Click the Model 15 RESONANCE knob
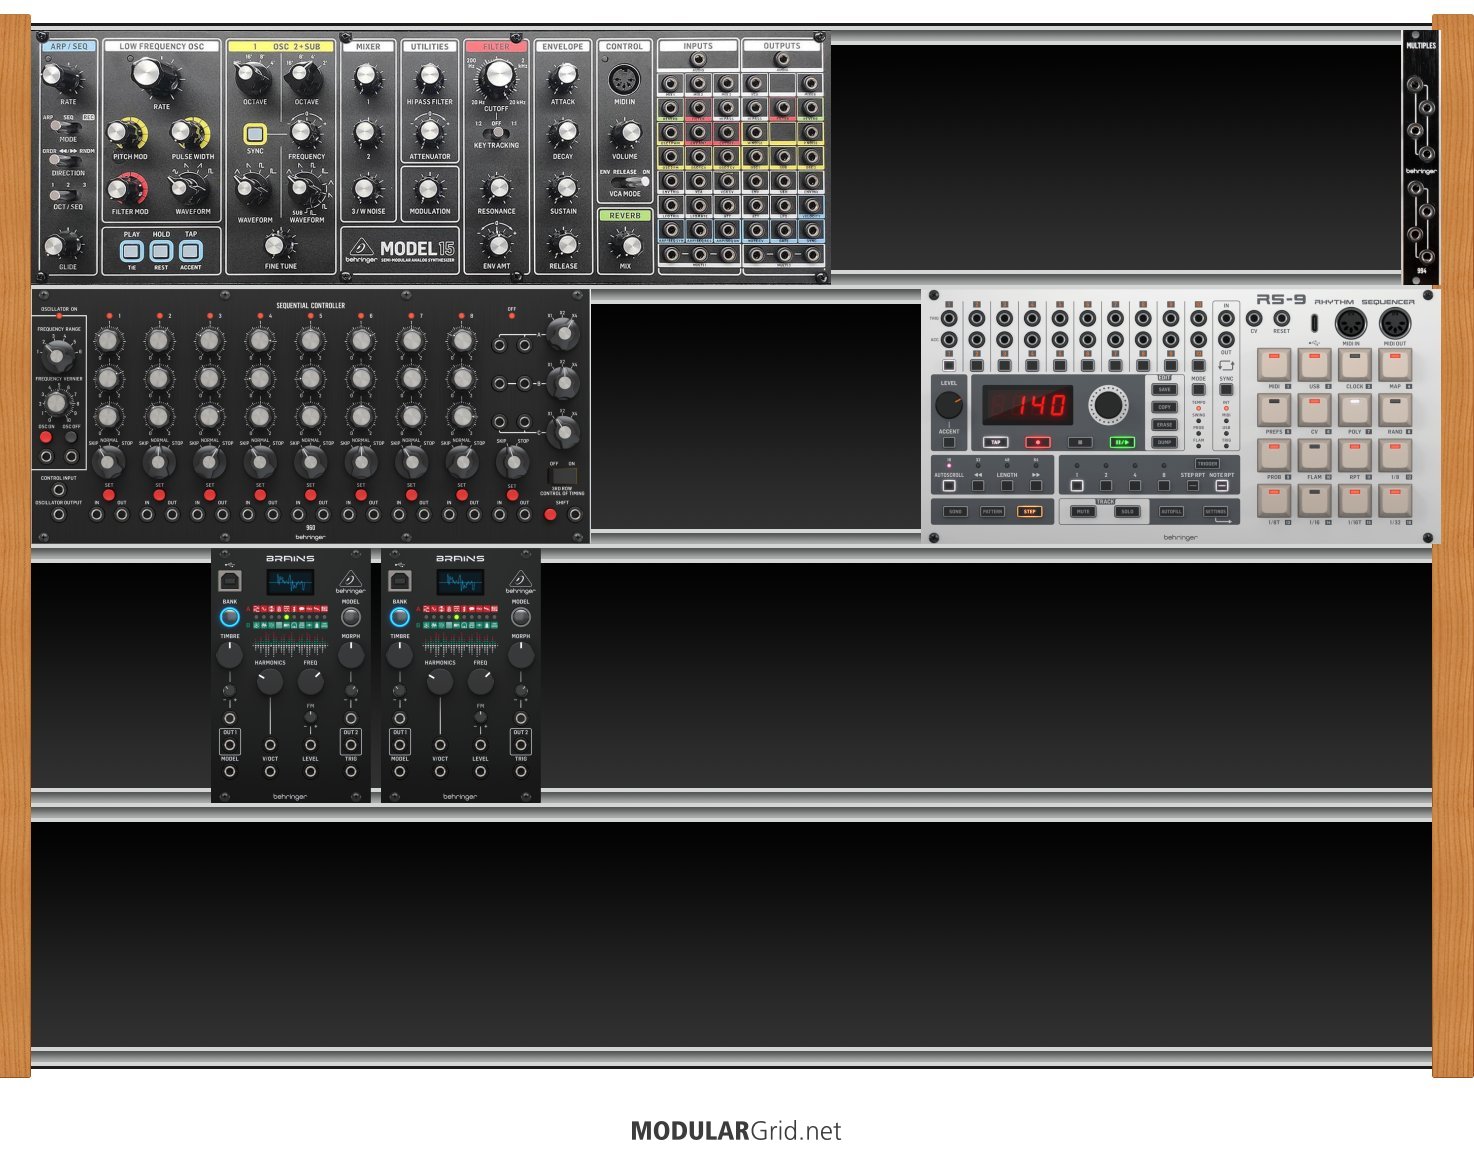Viewport: 1474px width, 1152px height. 496,188
